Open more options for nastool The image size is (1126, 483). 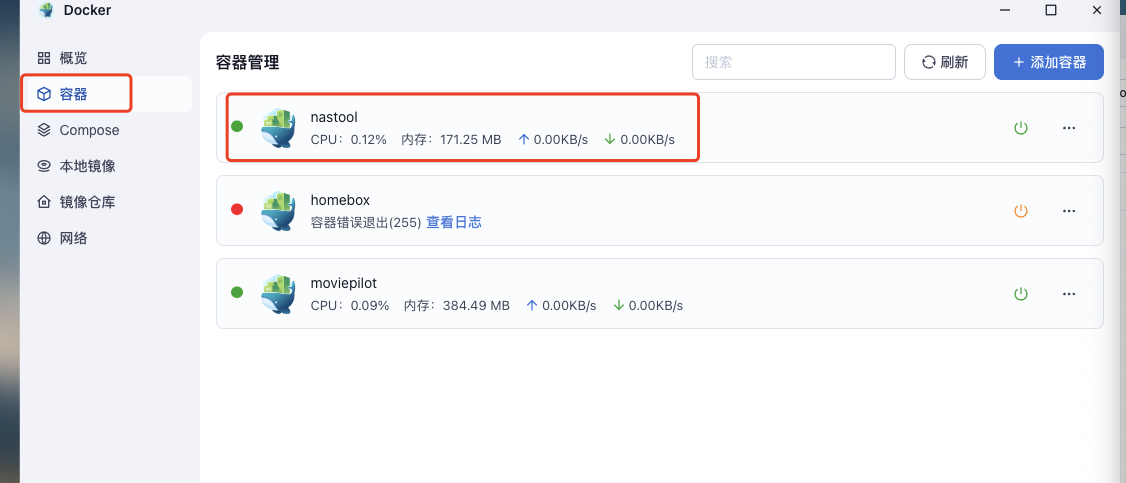click(x=1069, y=128)
